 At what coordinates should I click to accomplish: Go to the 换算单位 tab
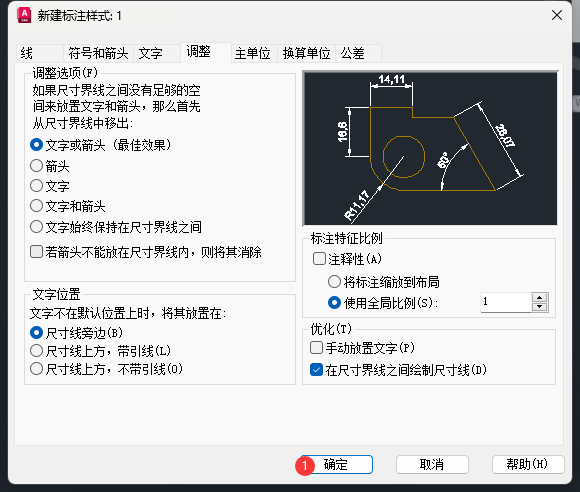(306, 53)
